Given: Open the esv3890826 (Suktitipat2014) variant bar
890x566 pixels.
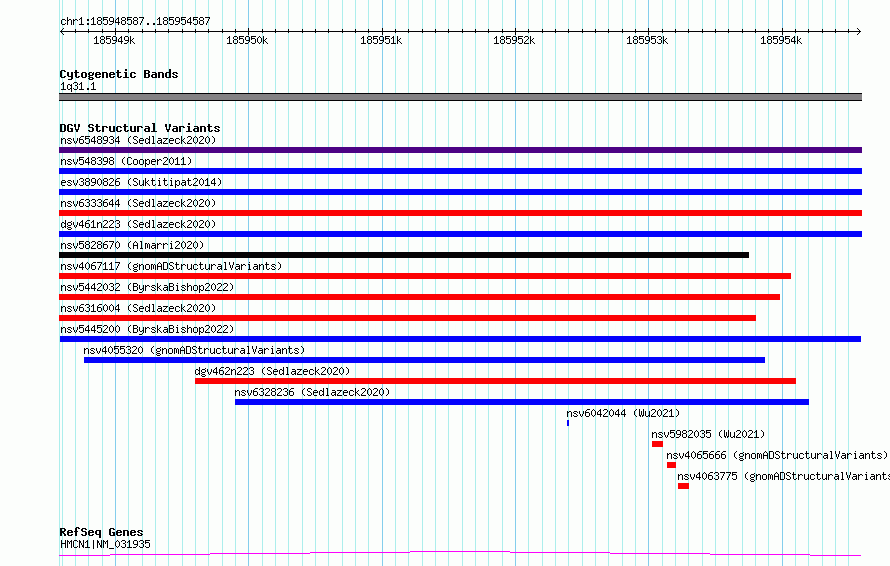Looking at the screenshot, I should coord(460,192).
